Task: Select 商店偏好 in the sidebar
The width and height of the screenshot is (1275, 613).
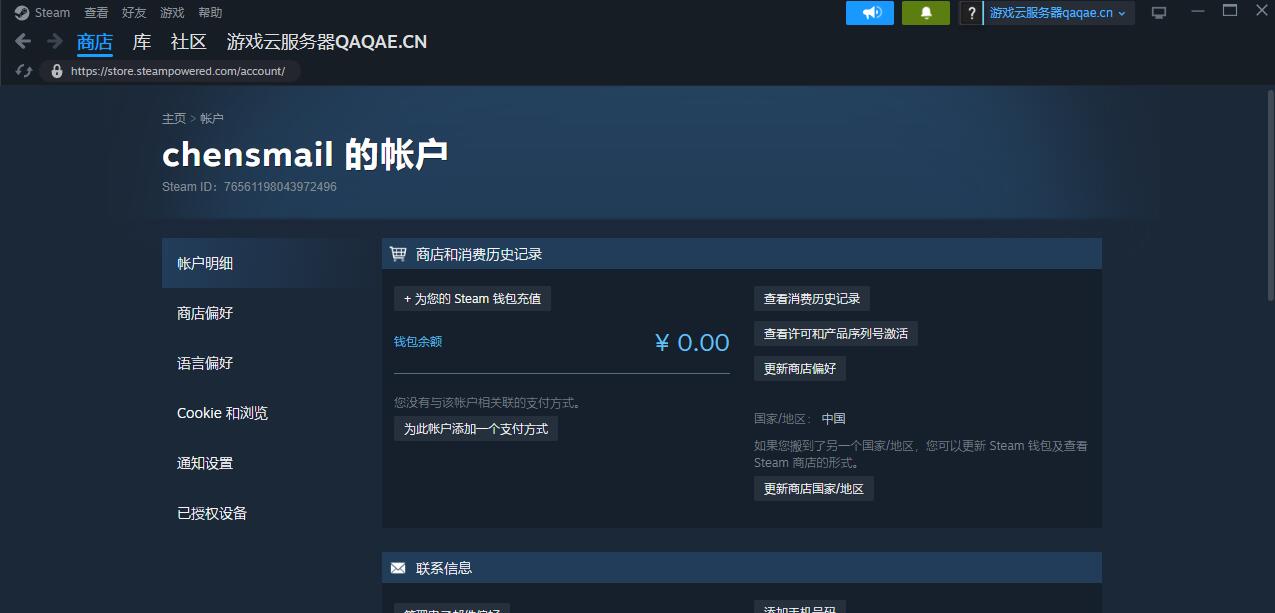Action: pos(268,313)
